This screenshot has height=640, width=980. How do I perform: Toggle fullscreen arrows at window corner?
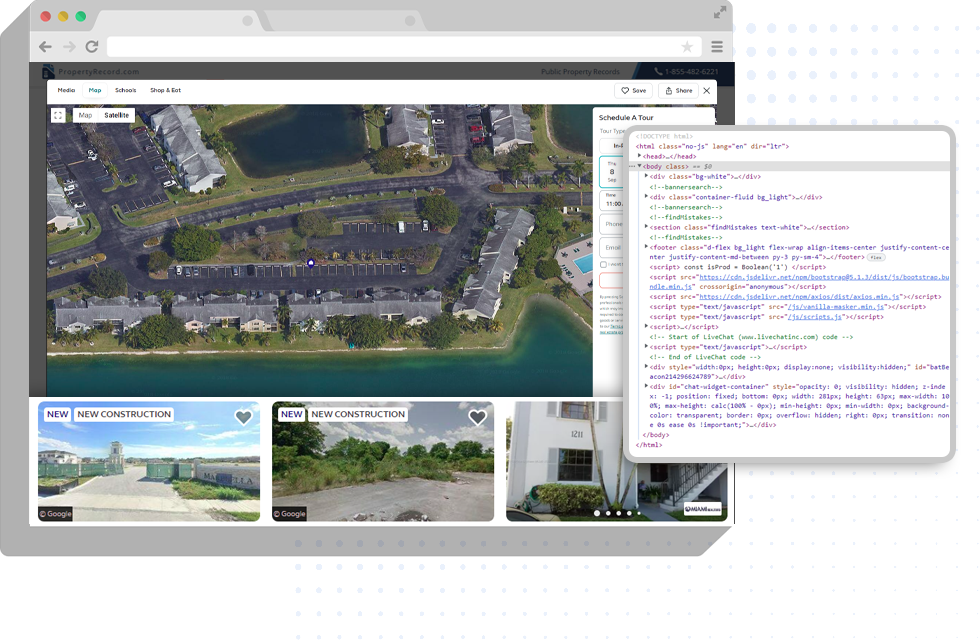click(x=720, y=12)
